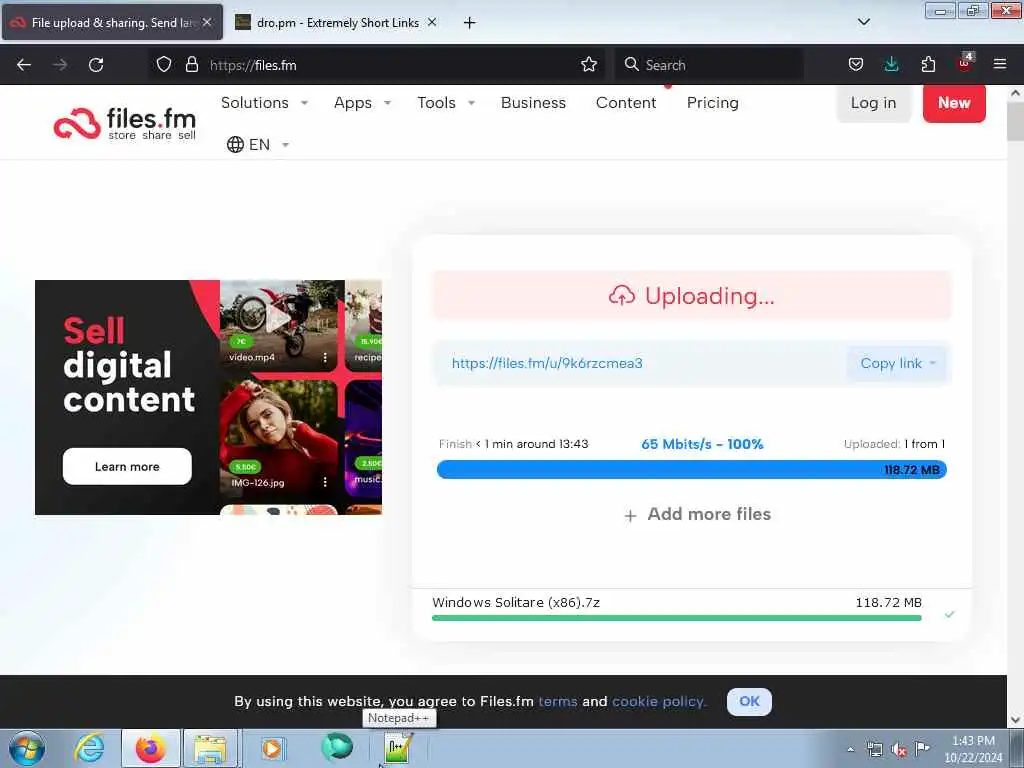Click the video.mp4 motorcycle thumbnail

(281, 325)
